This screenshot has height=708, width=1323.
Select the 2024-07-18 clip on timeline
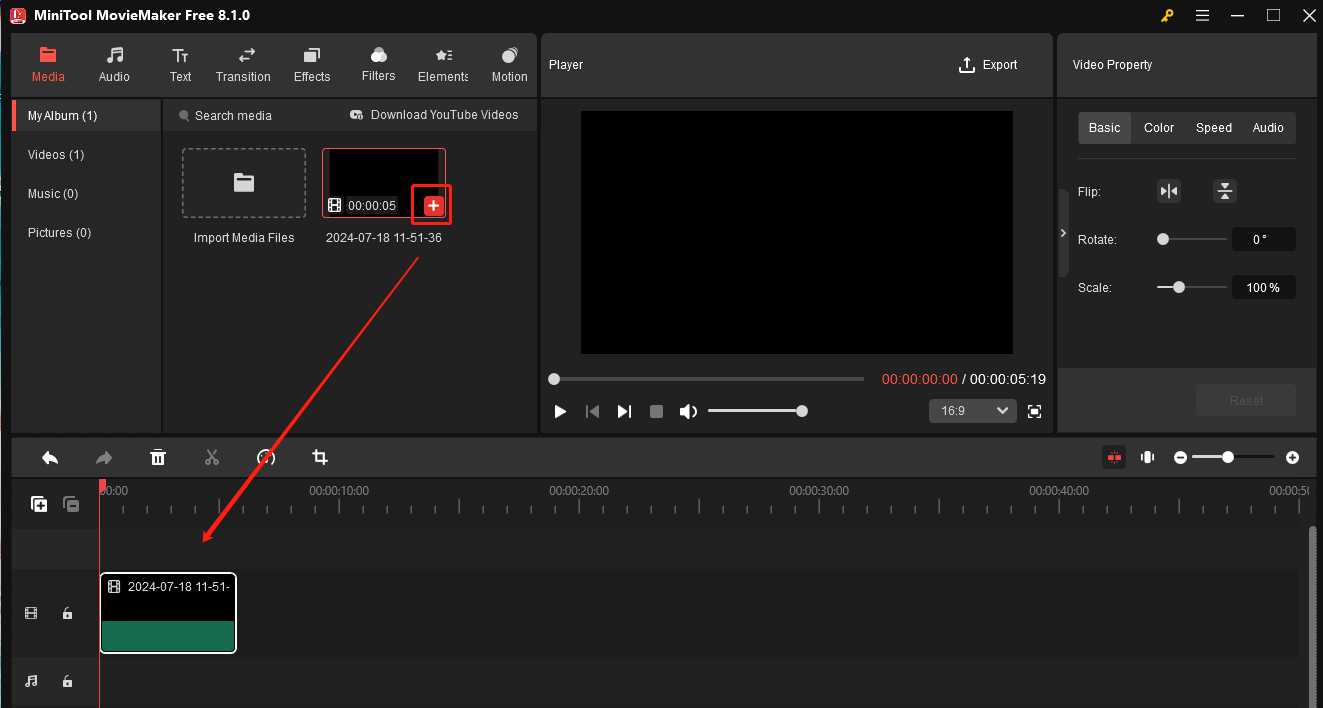(x=168, y=613)
